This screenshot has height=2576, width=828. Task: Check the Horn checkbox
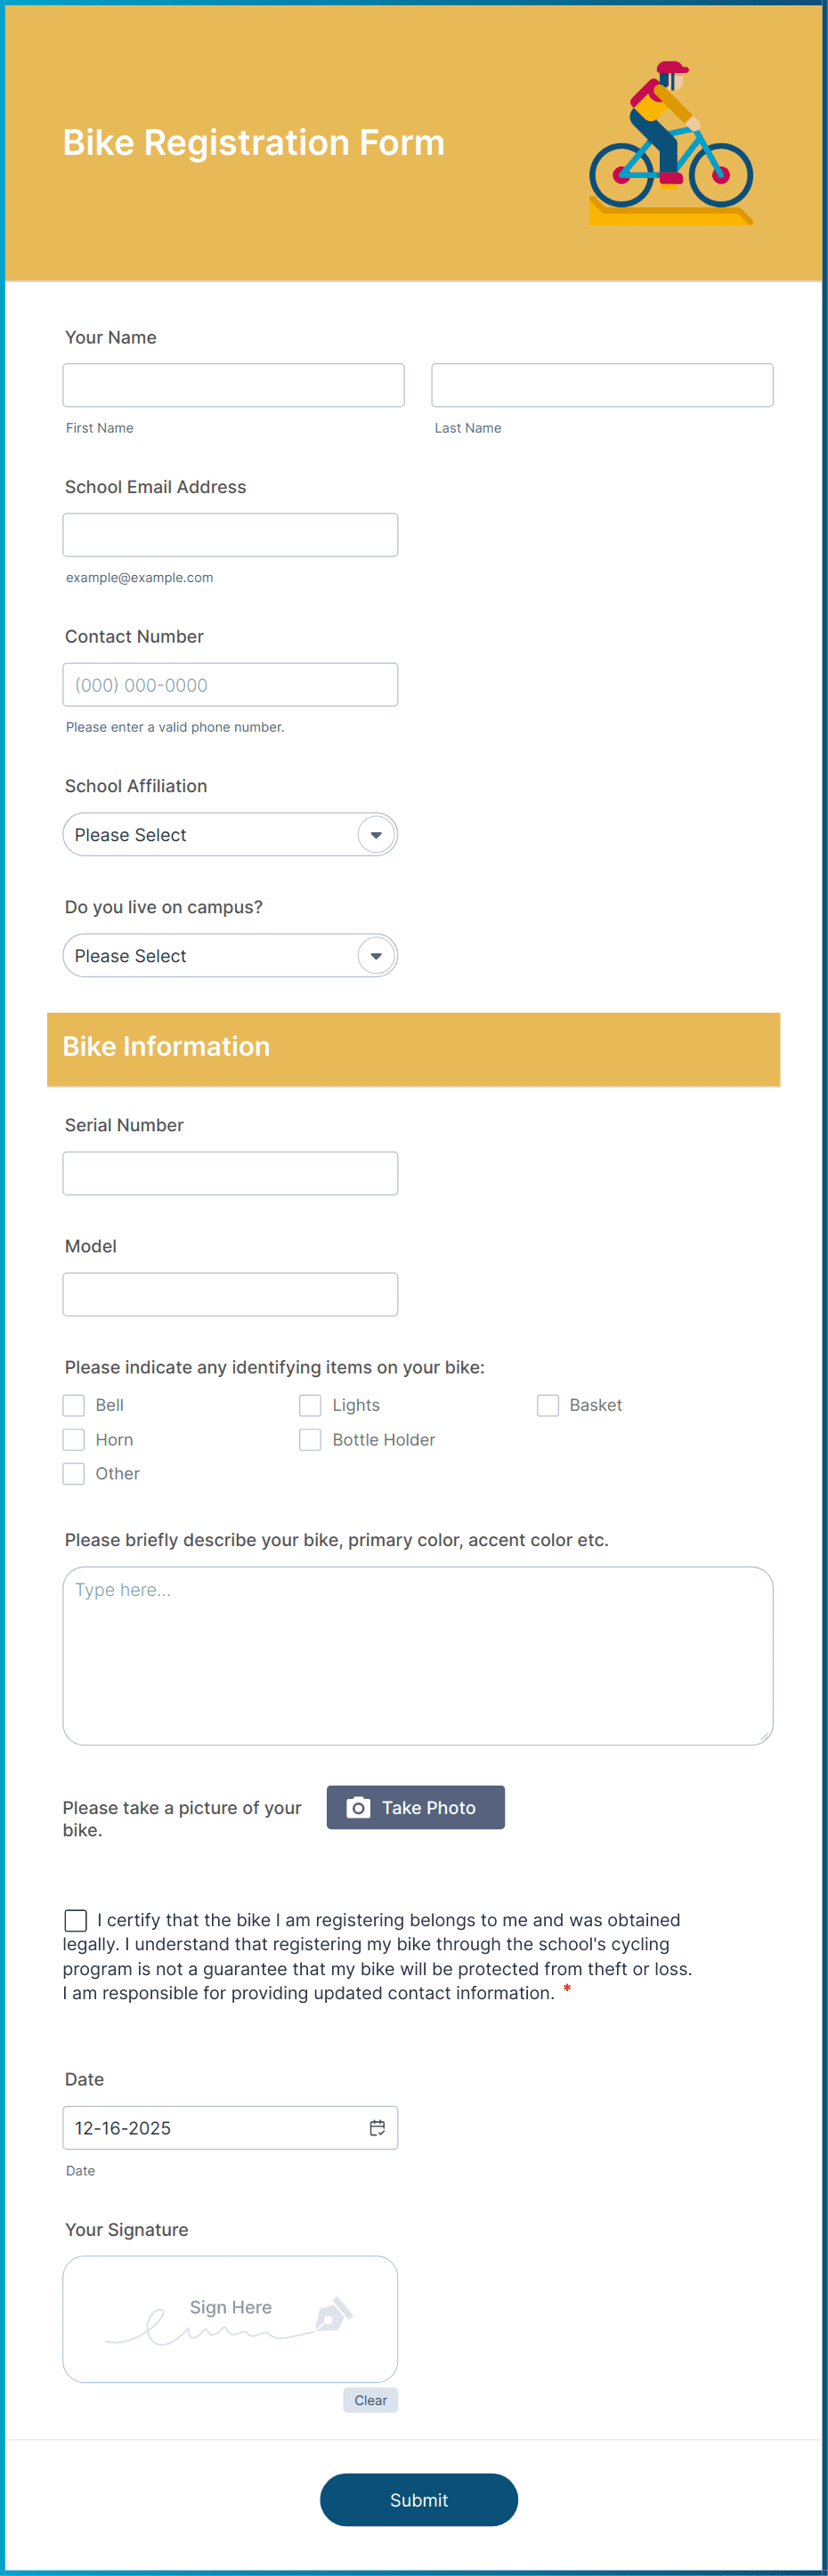coord(73,1439)
